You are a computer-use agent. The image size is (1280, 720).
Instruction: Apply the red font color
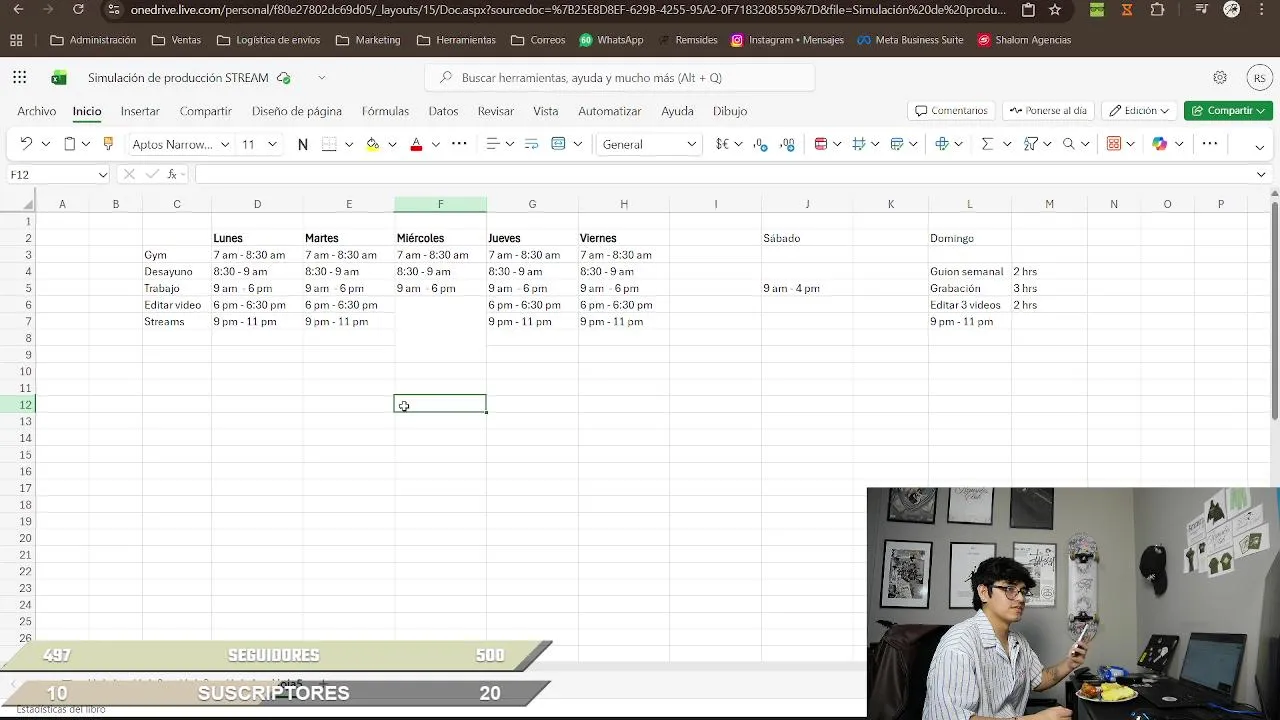coord(416,144)
